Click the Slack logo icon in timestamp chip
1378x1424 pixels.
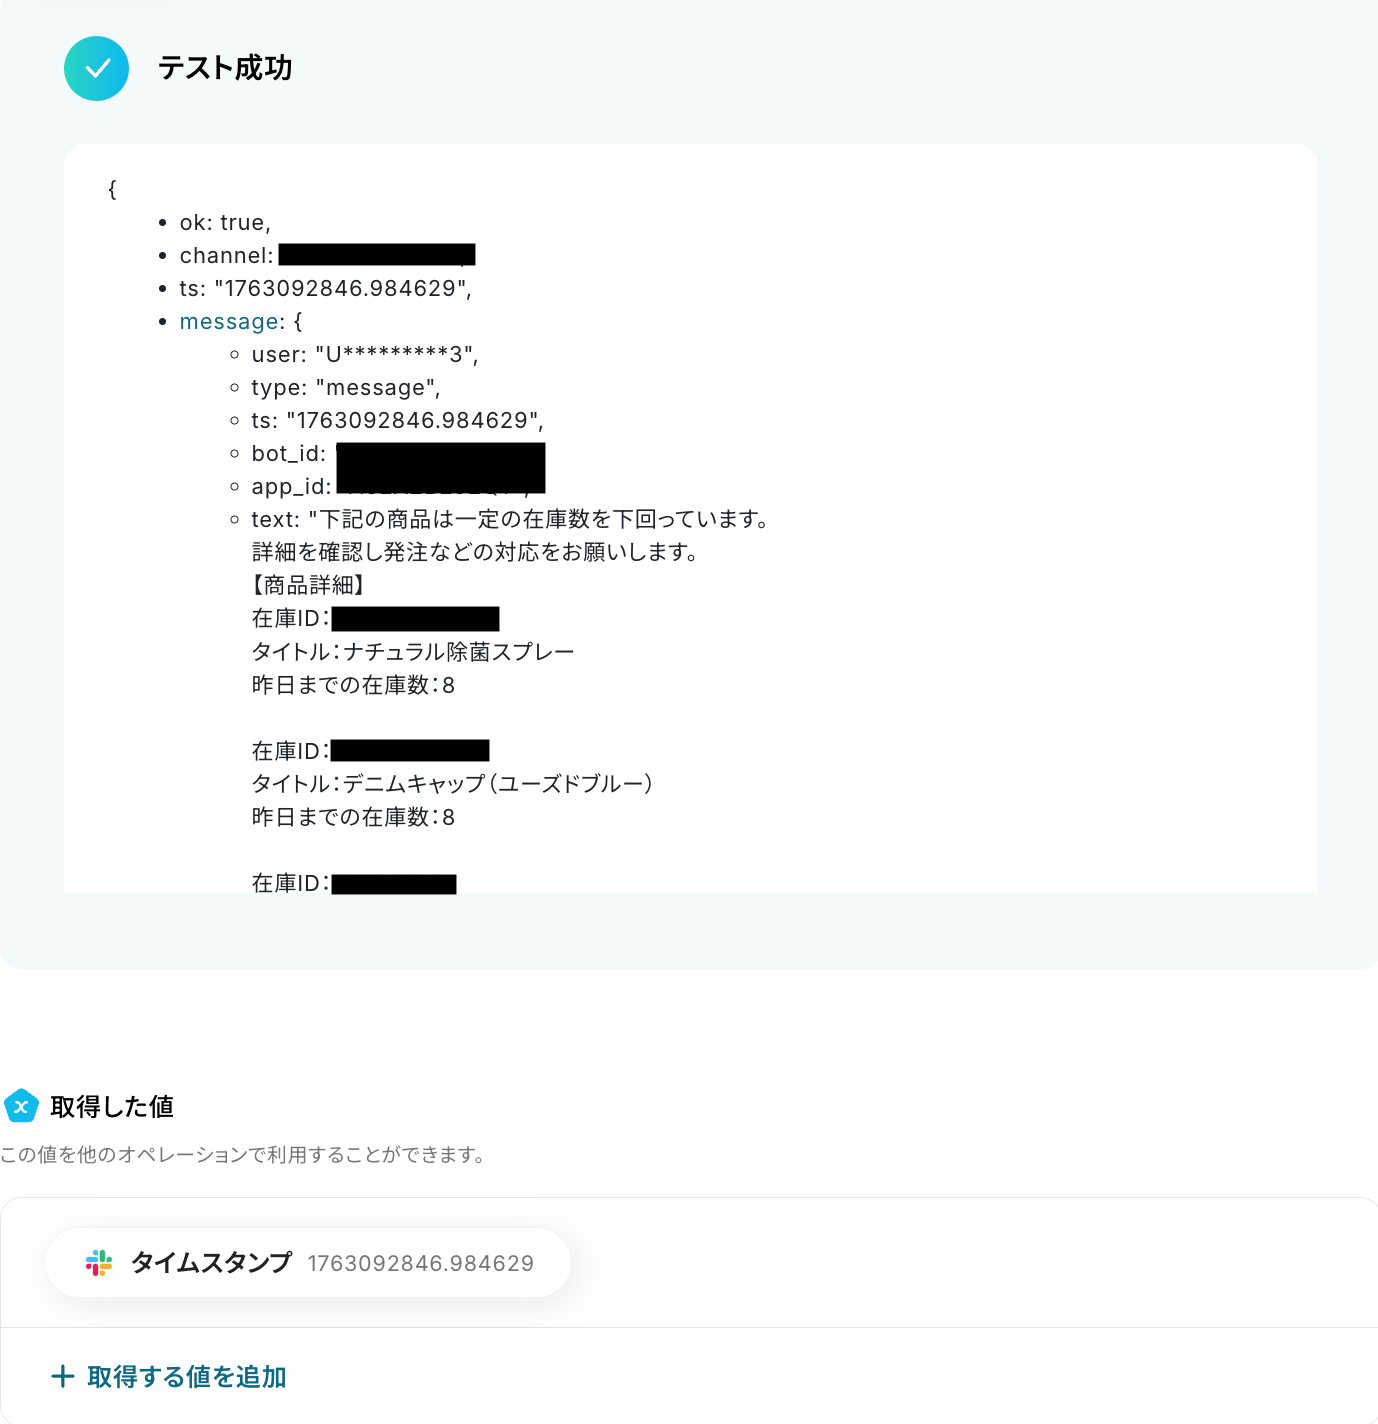tap(99, 1263)
